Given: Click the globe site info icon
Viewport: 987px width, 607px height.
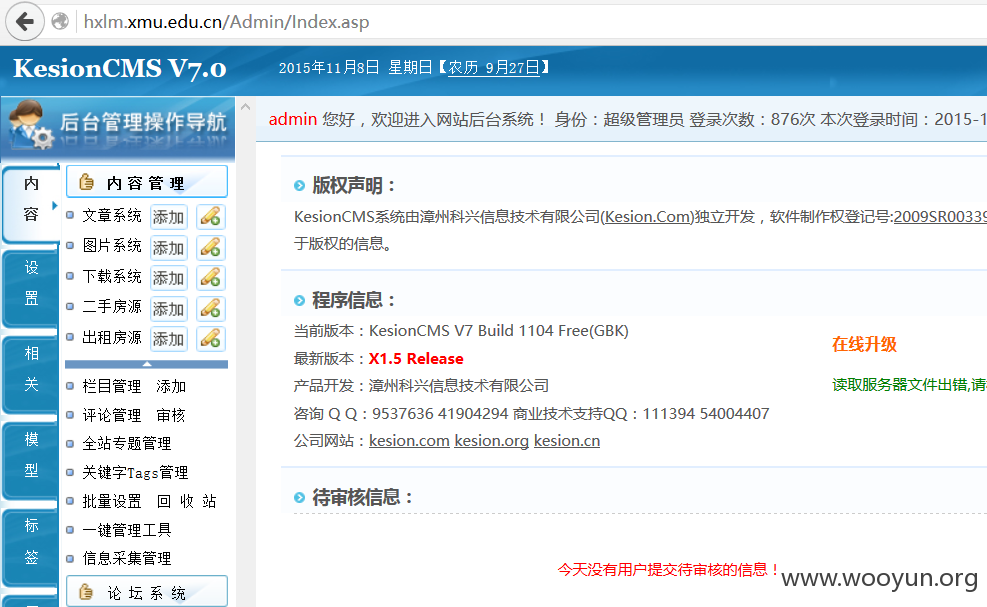Looking at the screenshot, I should click(x=60, y=21).
